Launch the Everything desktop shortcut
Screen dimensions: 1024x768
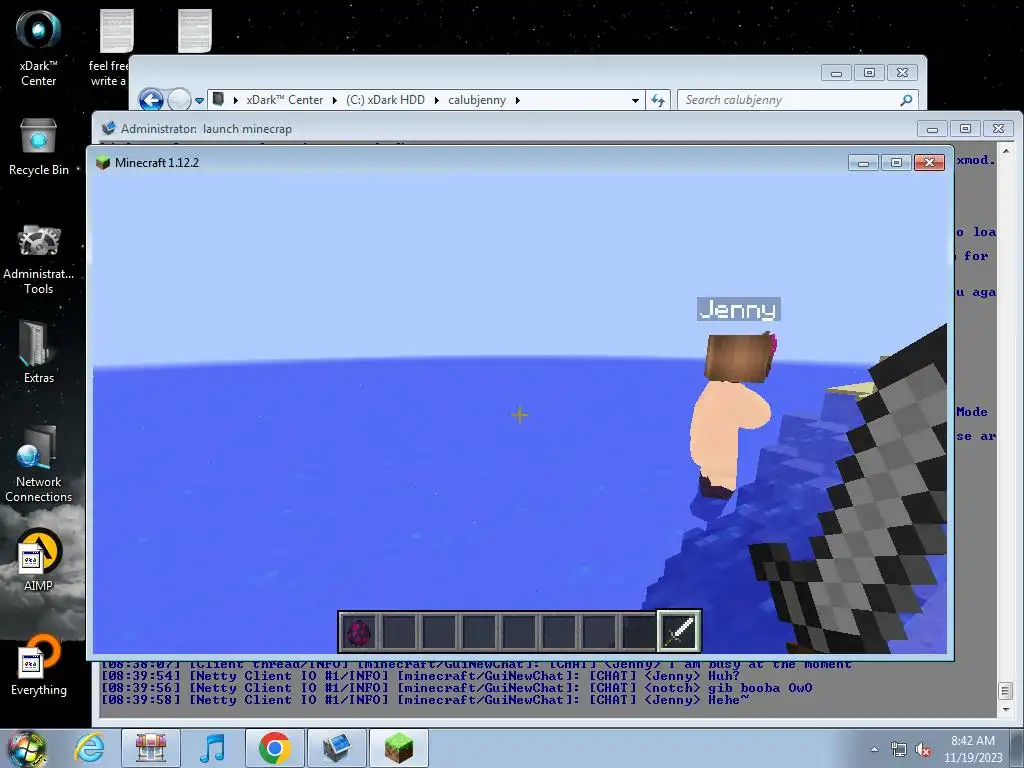(x=38, y=665)
